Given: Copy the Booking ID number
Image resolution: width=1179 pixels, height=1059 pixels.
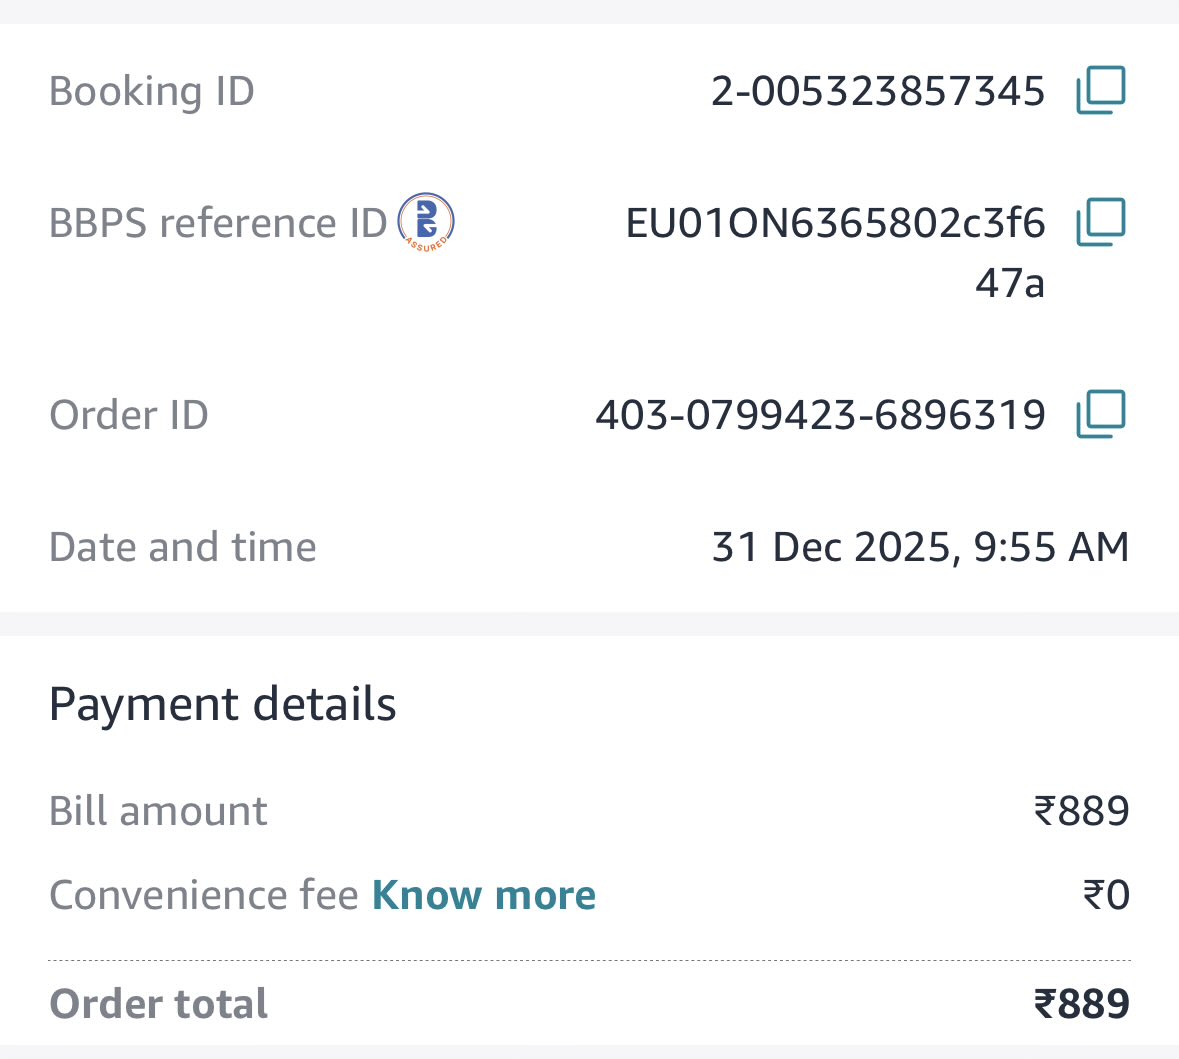Looking at the screenshot, I should coord(1101,91).
